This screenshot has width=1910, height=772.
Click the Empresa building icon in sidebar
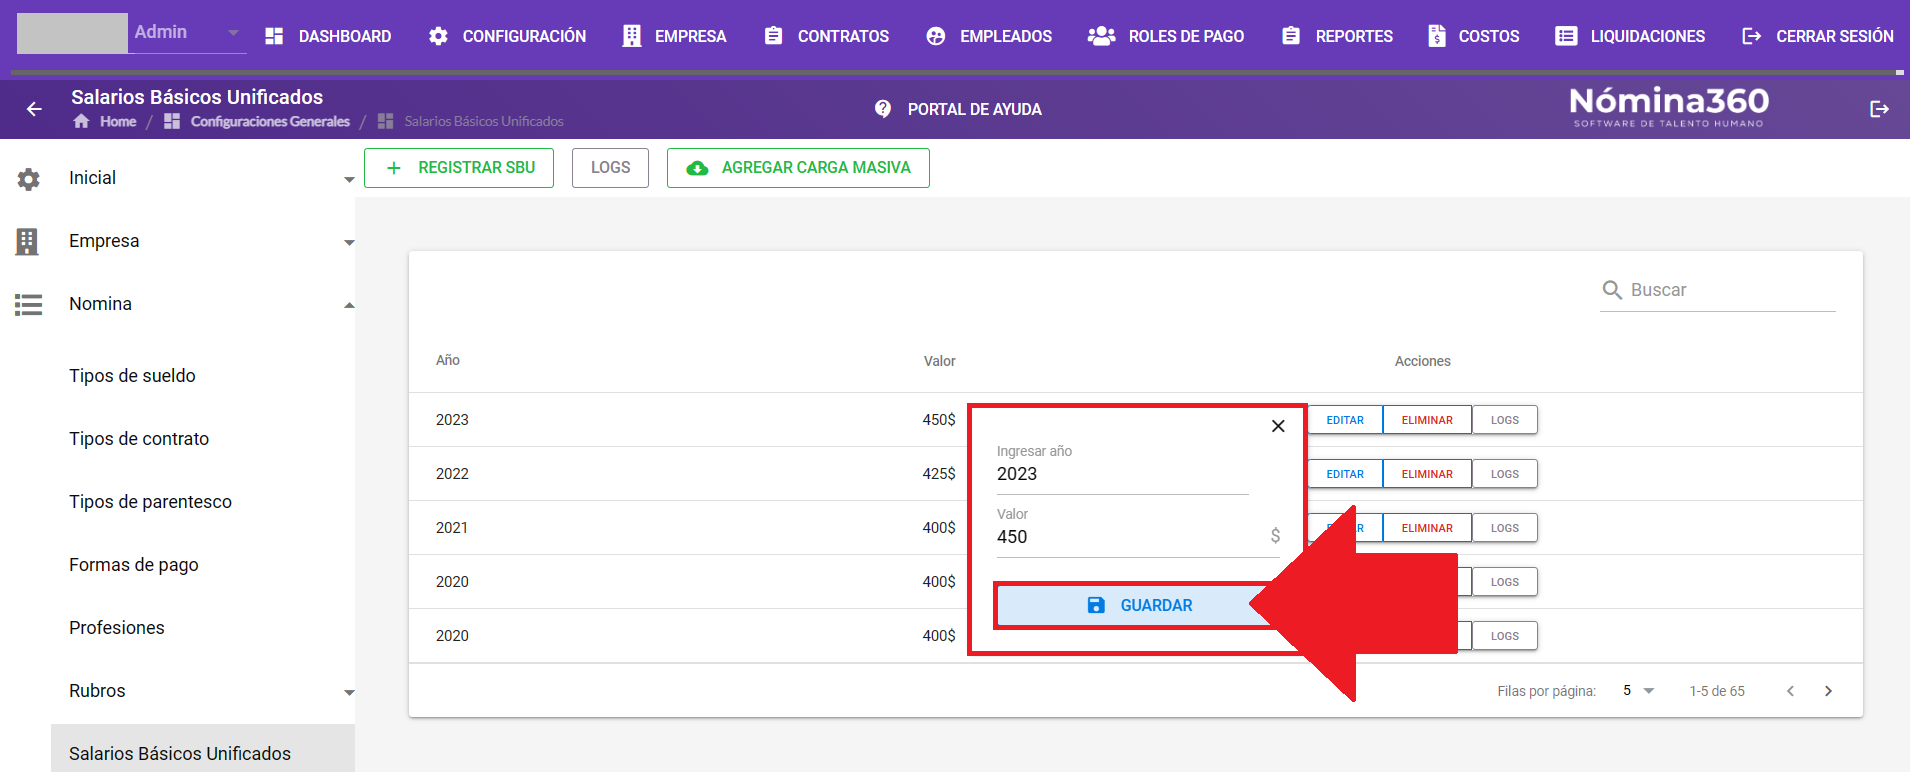click(x=28, y=241)
